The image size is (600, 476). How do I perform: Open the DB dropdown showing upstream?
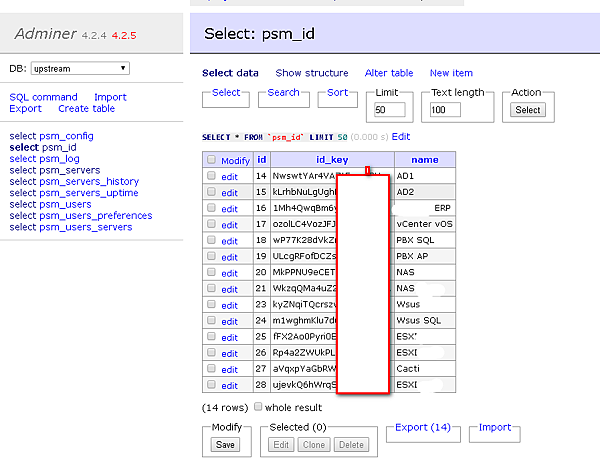[x=80, y=68]
